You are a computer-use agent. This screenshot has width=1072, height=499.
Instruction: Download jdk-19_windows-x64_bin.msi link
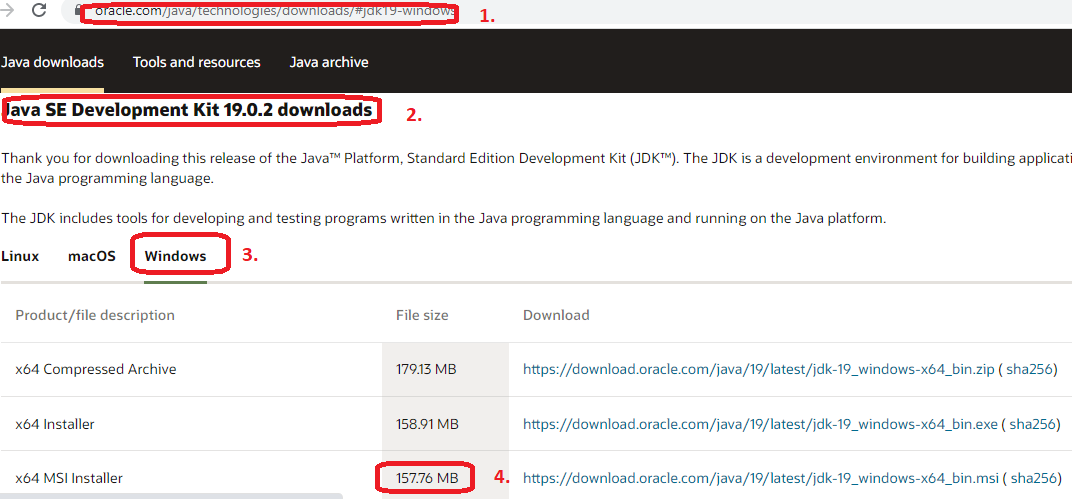(x=761, y=478)
